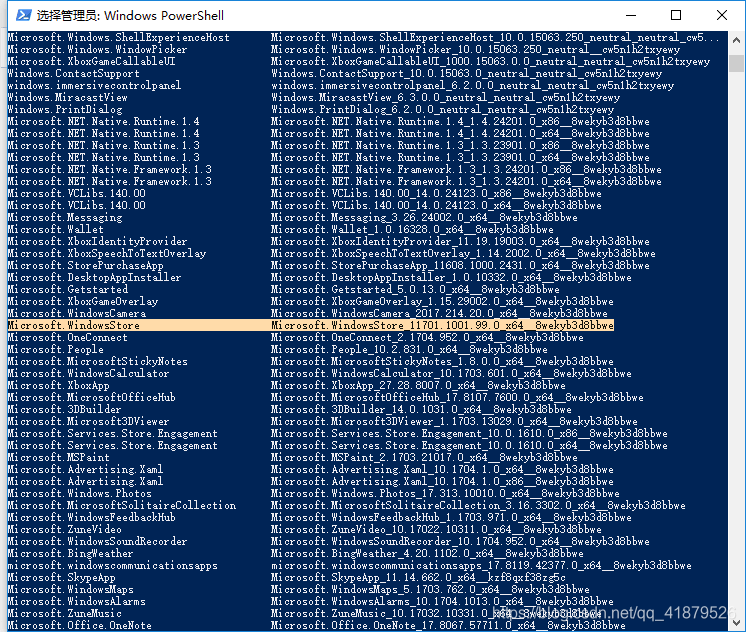Click the Microsoft.OneConnect name
The image size is (746, 632).
pos(68,337)
